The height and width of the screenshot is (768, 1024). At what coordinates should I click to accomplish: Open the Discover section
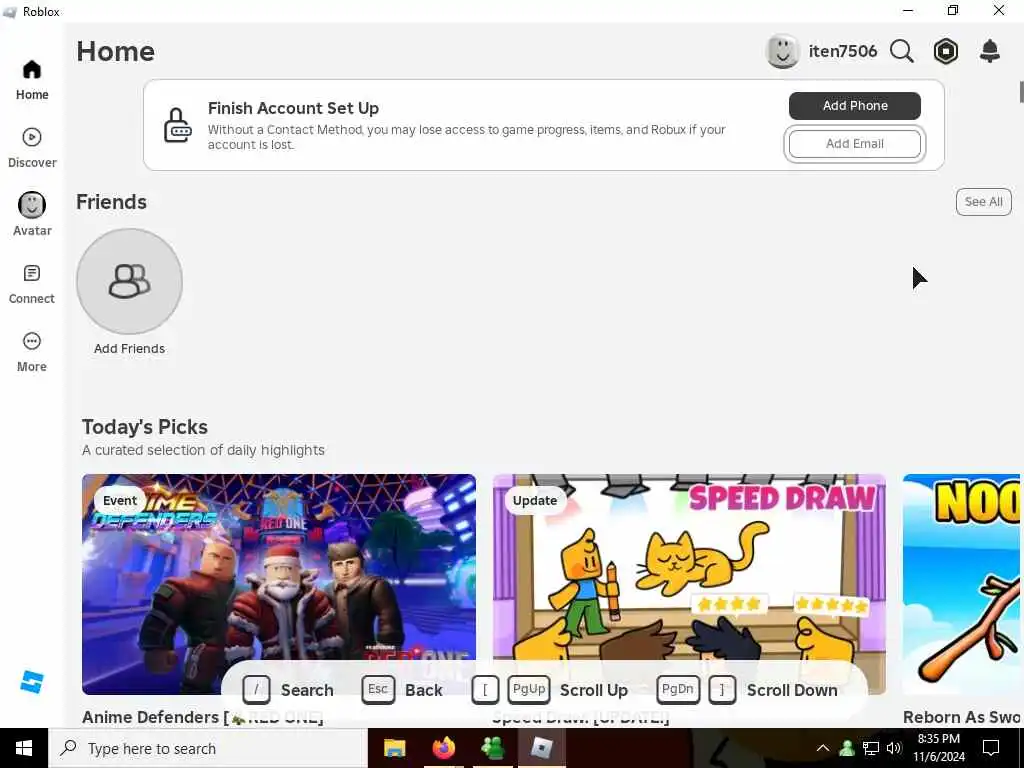coord(32,148)
